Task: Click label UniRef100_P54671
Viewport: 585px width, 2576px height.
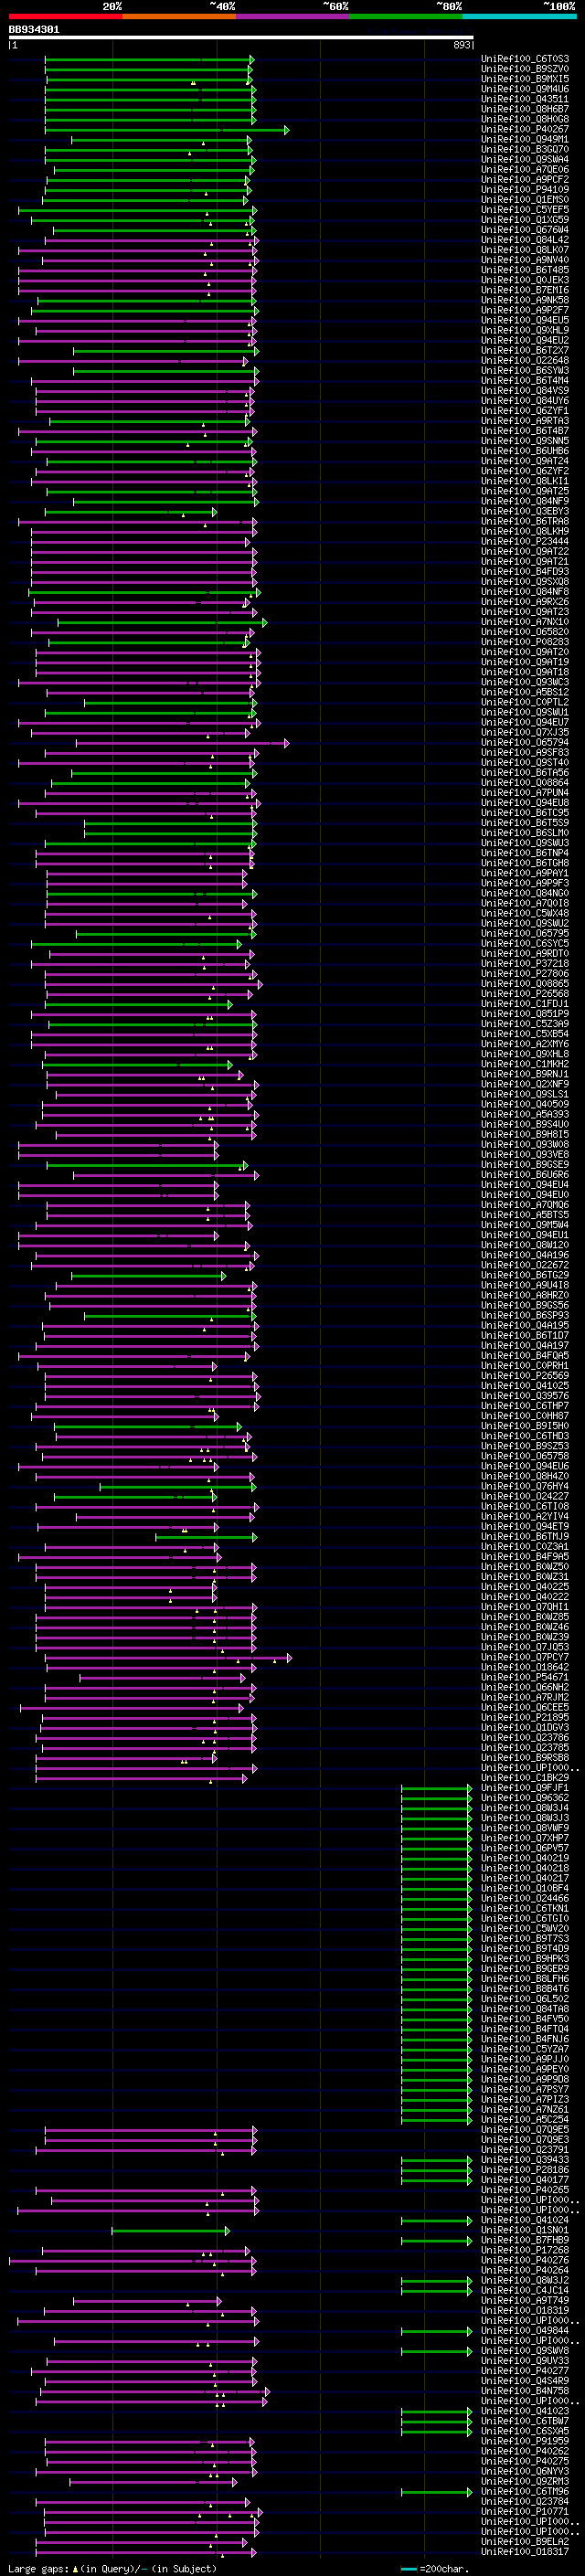Action: (x=525, y=1678)
